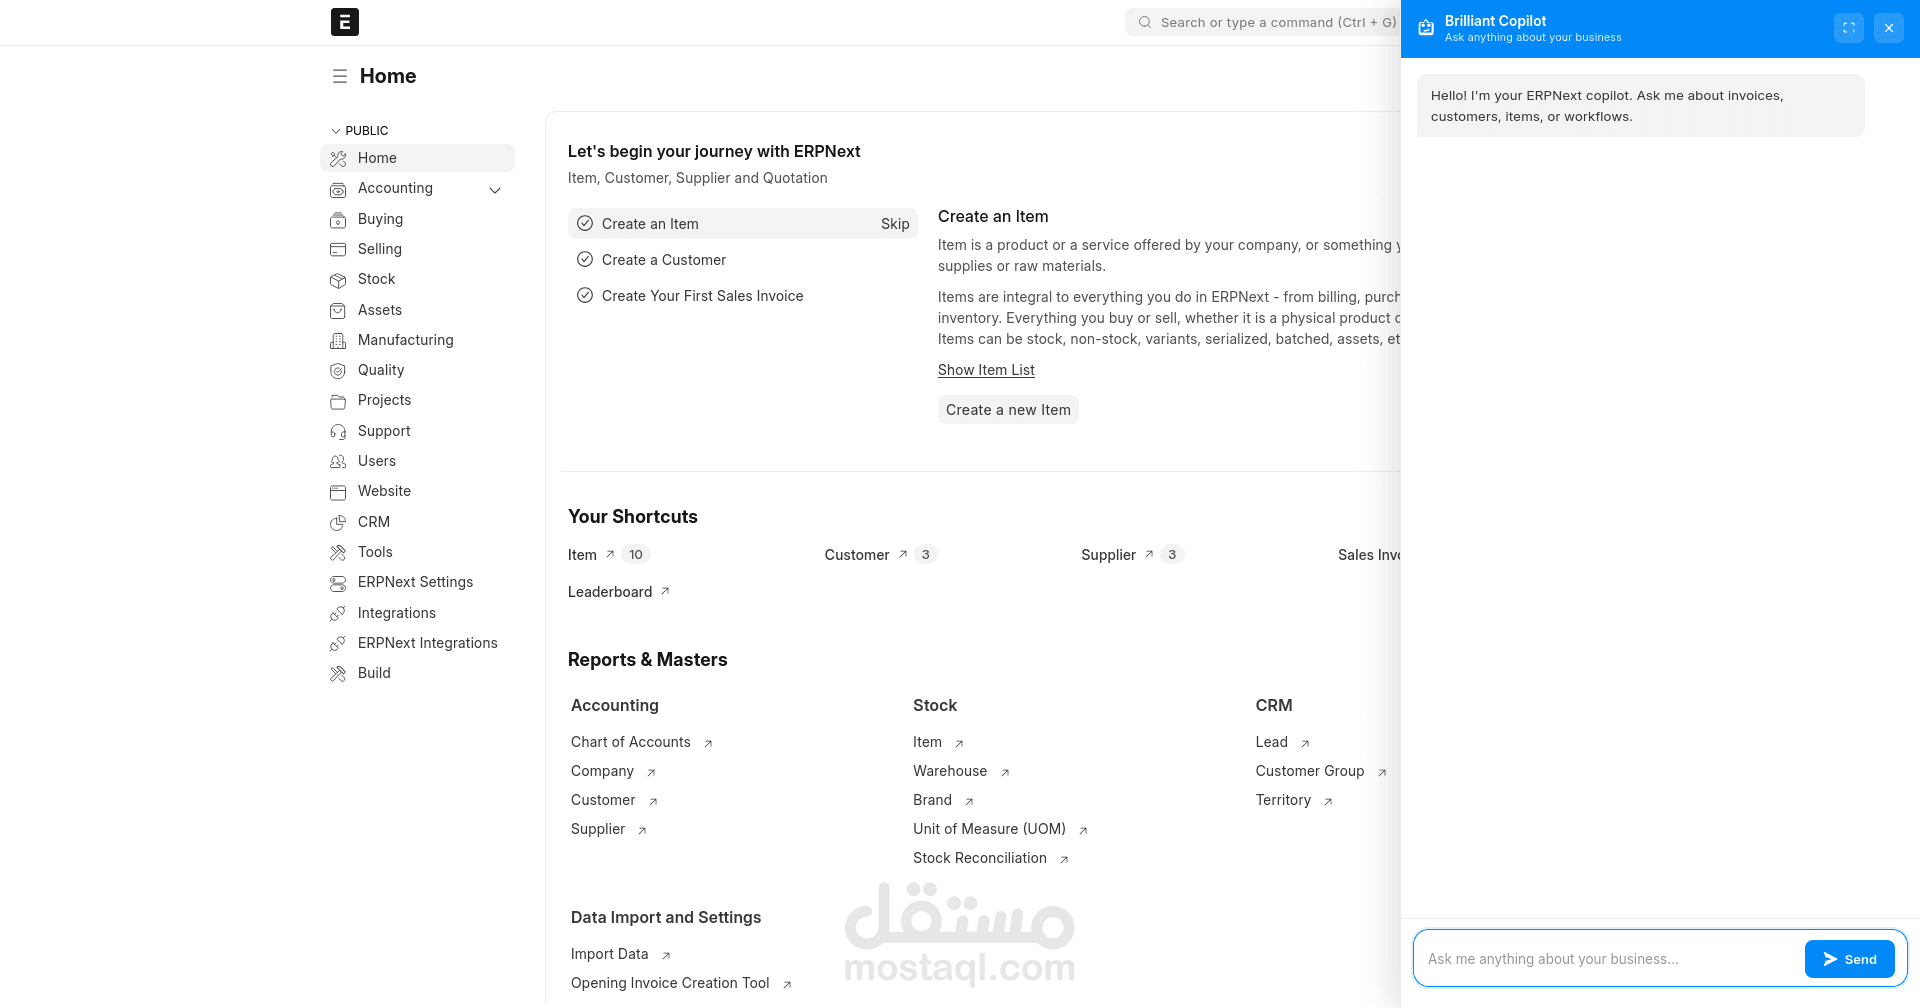Viewport: 1920px width, 1008px height.
Task: Skip the Create an Item step
Action: pyautogui.click(x=895, y=224)
